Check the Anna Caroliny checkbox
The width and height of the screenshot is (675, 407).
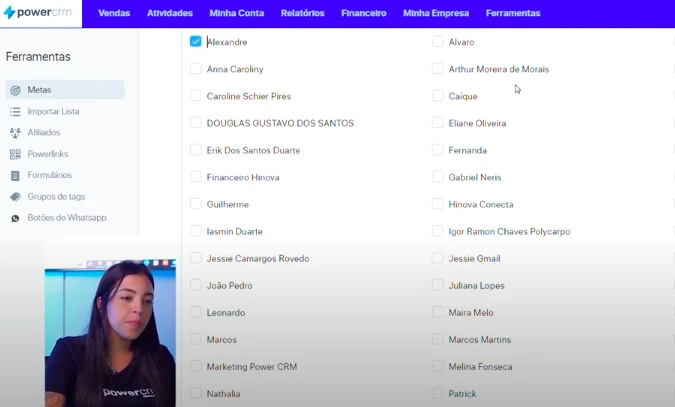(x=195, y=68)
